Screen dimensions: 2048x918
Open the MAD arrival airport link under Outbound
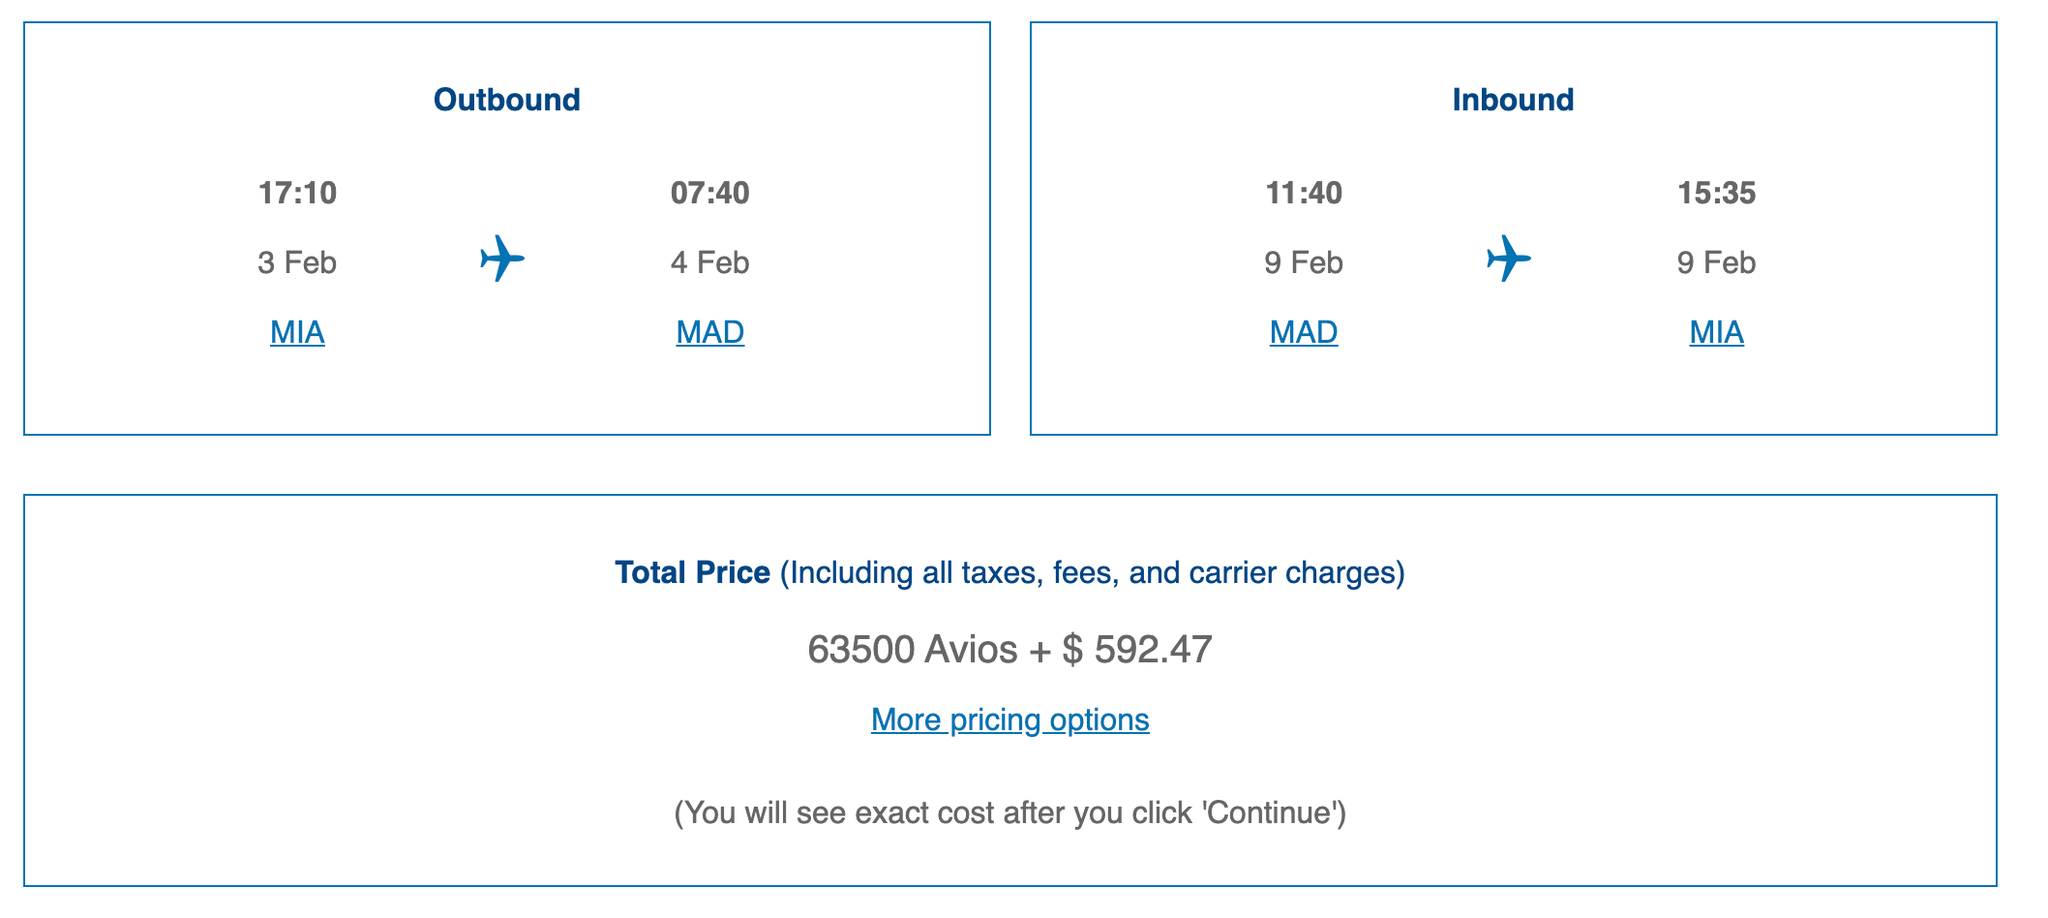coord(709,331)
